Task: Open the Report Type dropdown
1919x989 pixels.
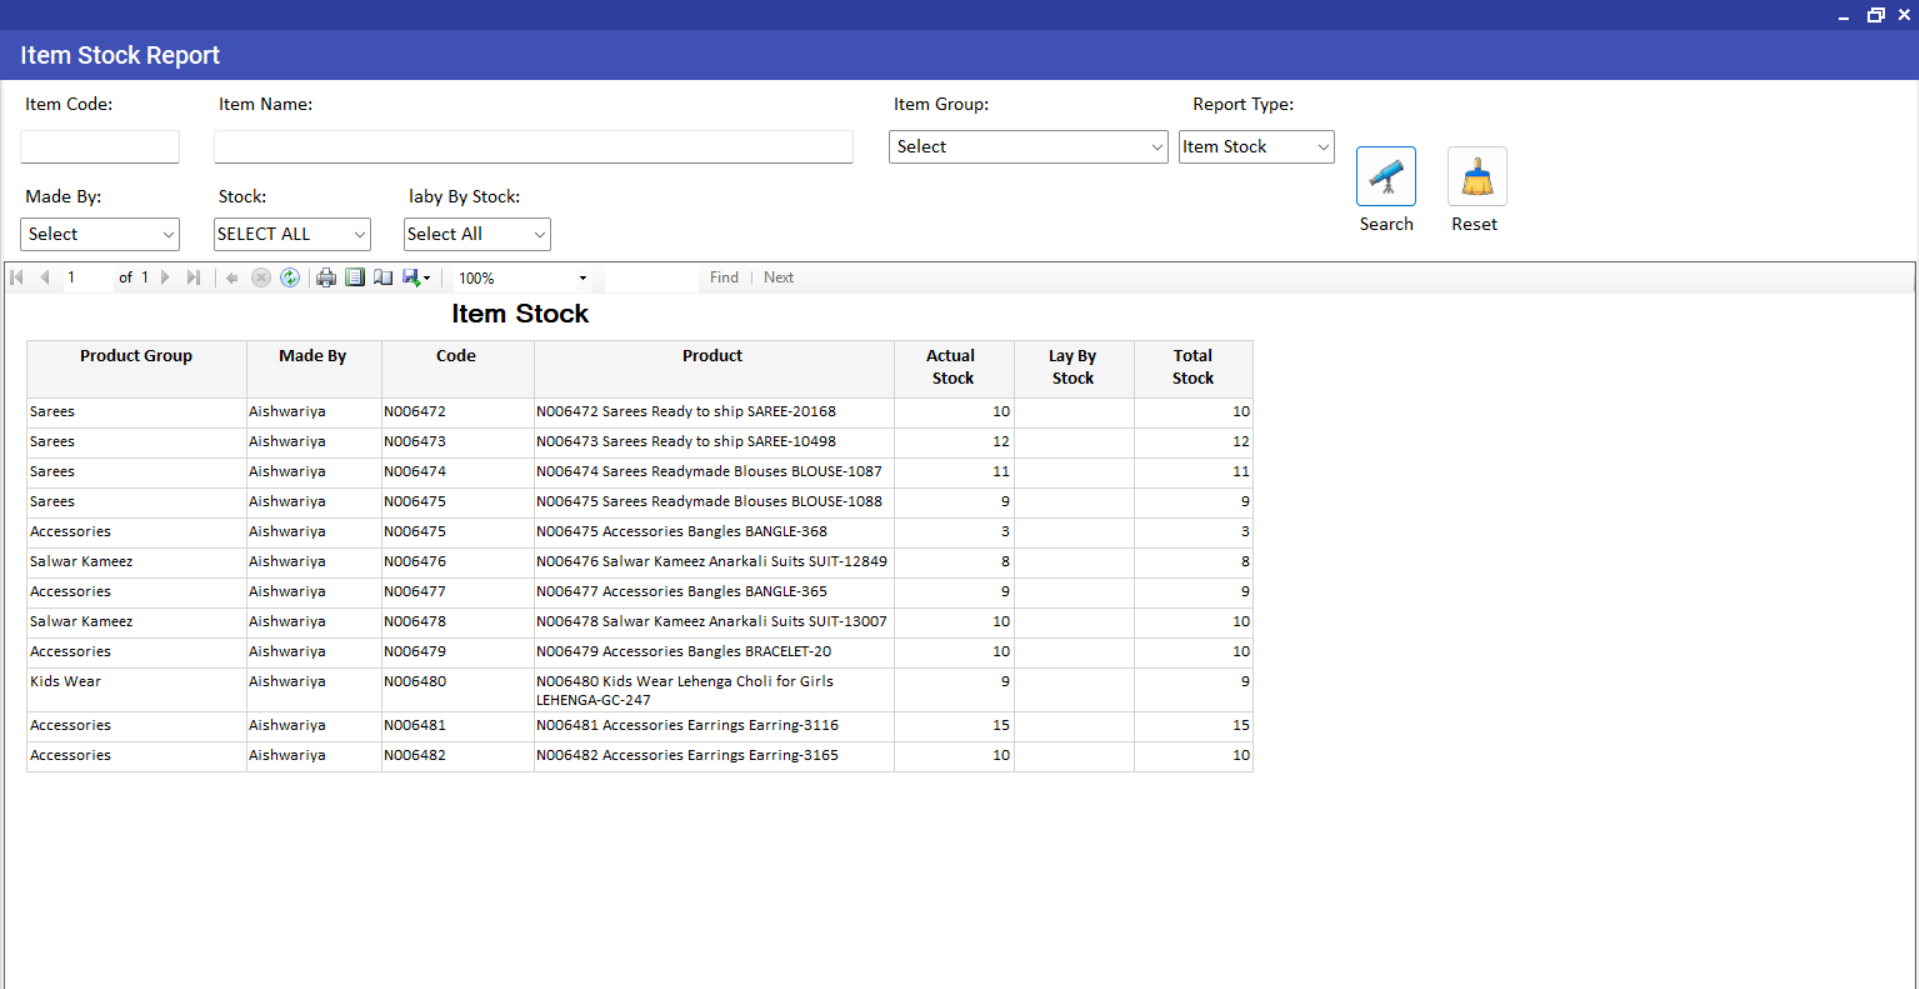Action: click(1256, 147)
